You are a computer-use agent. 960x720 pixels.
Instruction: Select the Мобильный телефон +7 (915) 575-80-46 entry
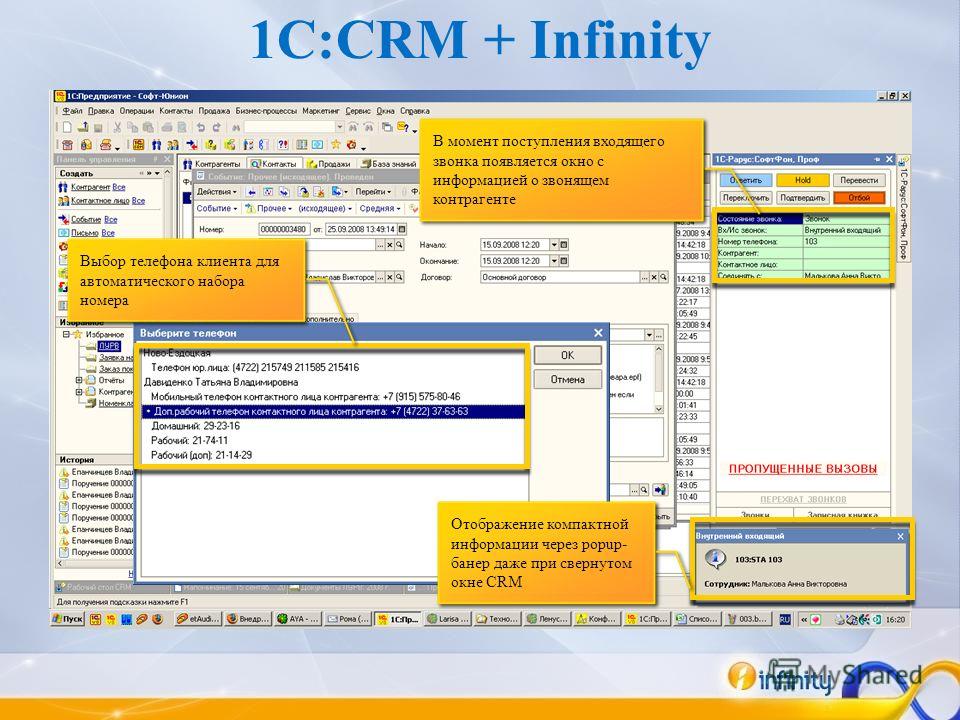[305, 396]
